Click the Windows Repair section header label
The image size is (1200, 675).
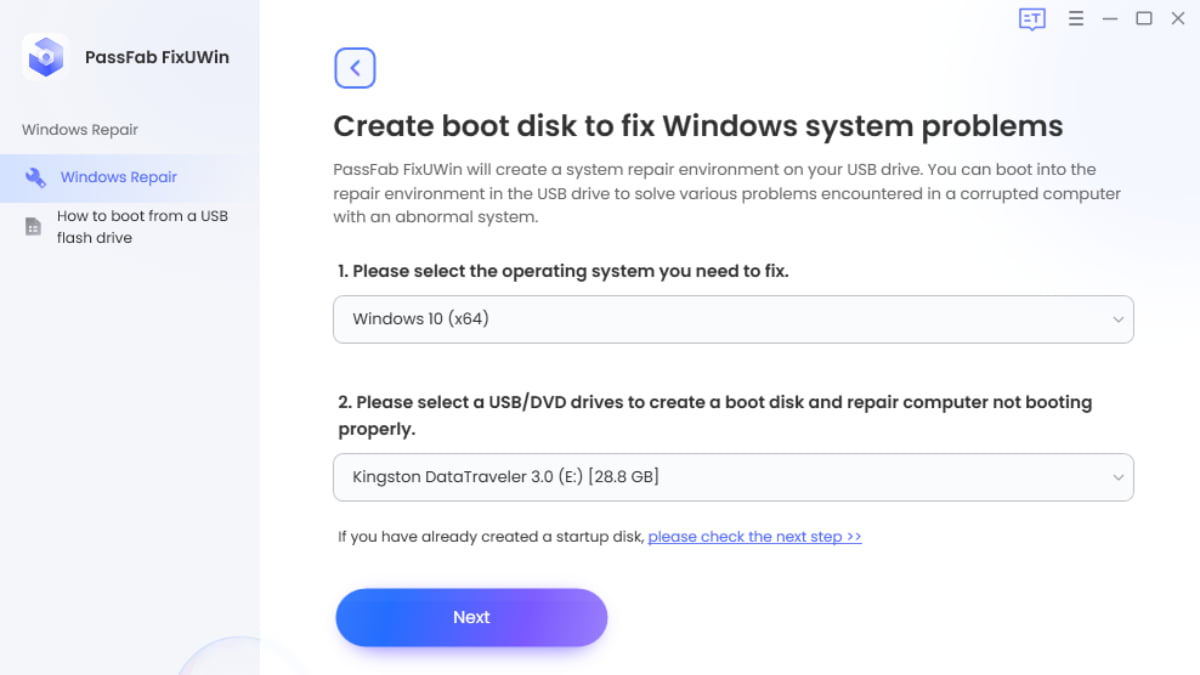(80, 130)
